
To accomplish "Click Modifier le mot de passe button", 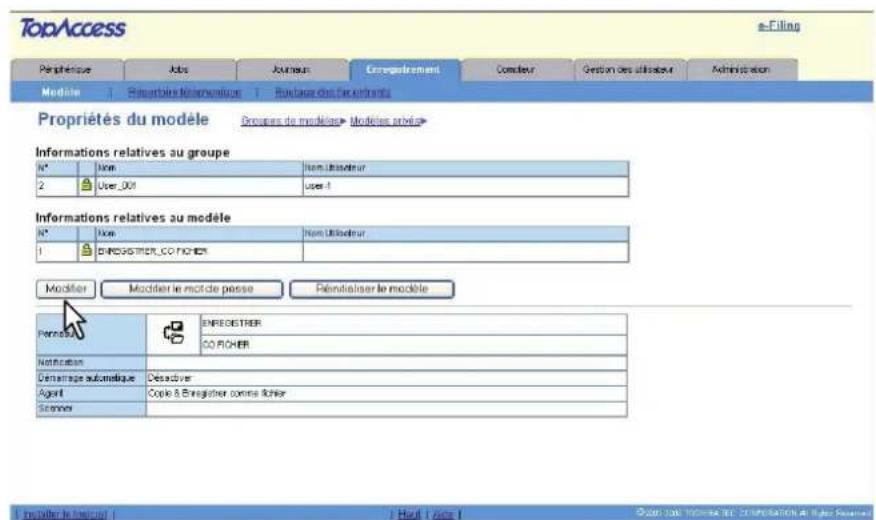I will point(192,289).
